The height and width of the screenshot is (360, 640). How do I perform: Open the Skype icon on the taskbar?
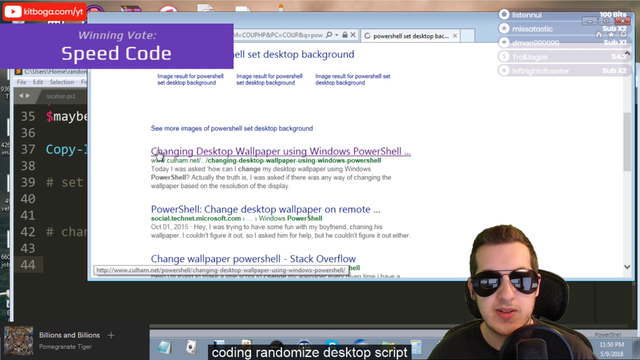(x=331, y=345)
